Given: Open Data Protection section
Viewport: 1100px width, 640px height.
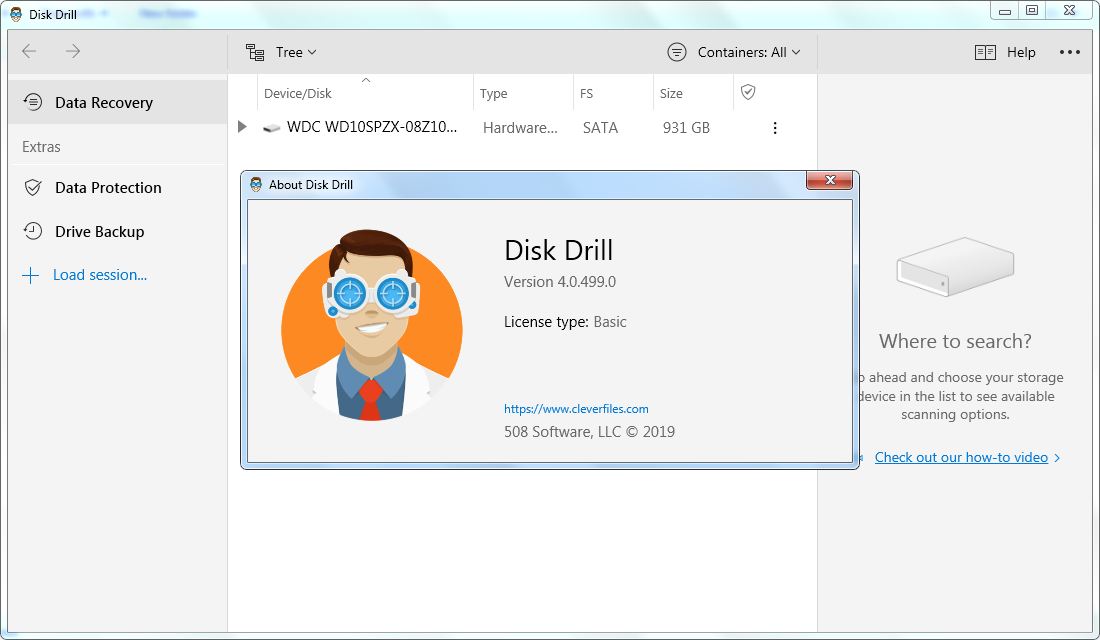Looking at the screenshot, I should coord(108,187).
